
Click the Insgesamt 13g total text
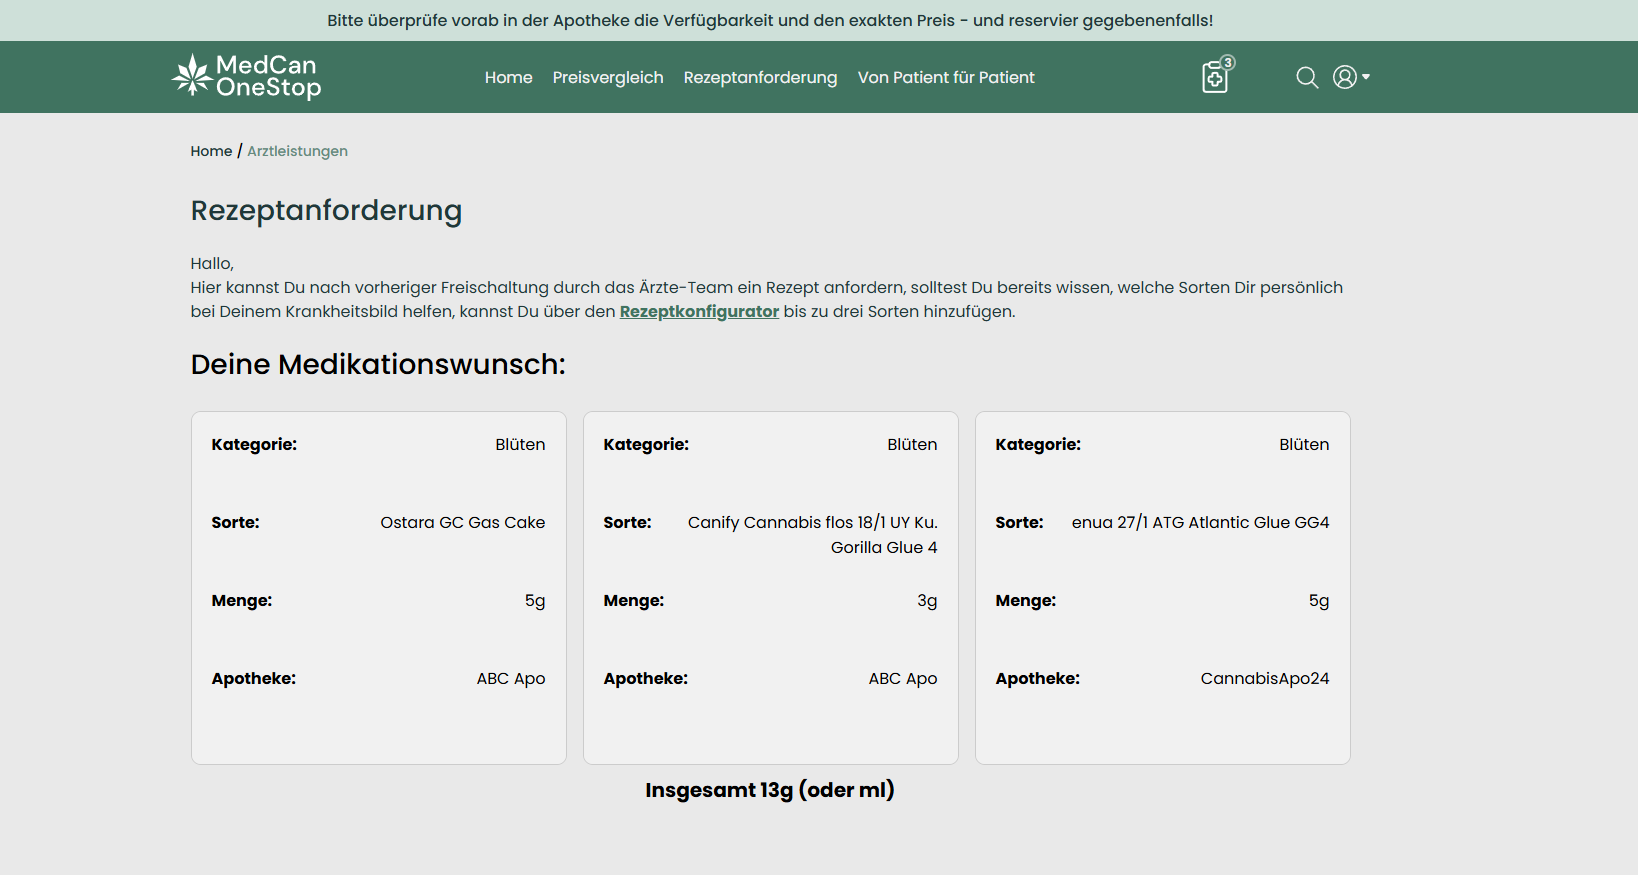pos(769,790)
